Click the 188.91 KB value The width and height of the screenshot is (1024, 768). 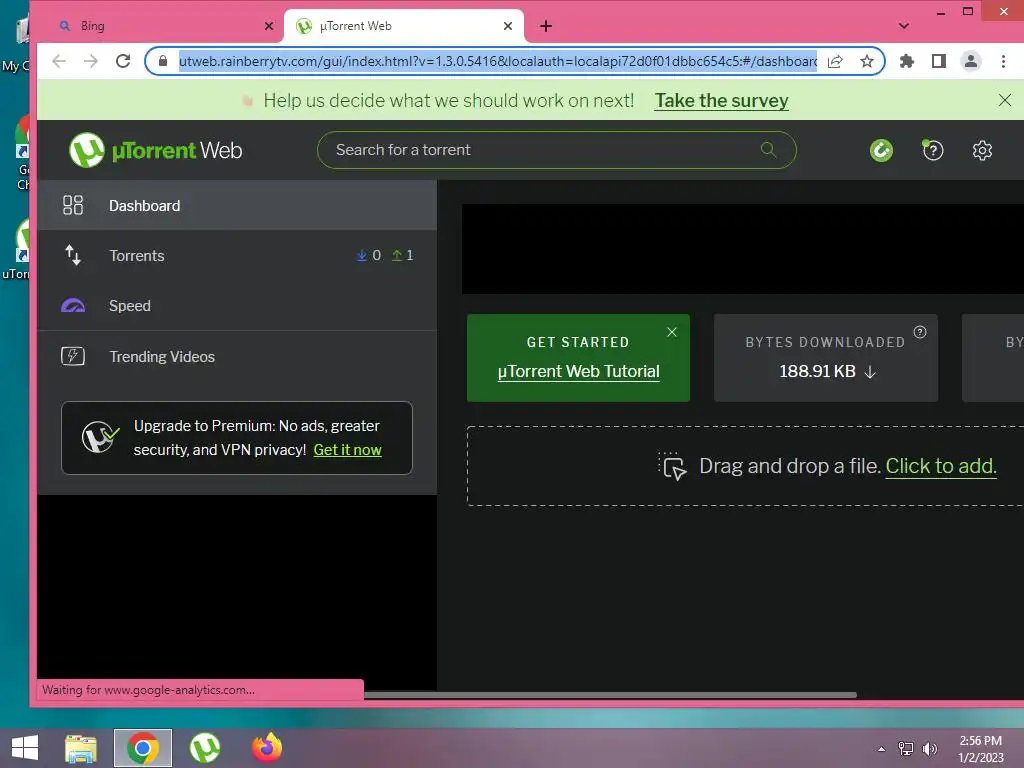tap(817, 372)
